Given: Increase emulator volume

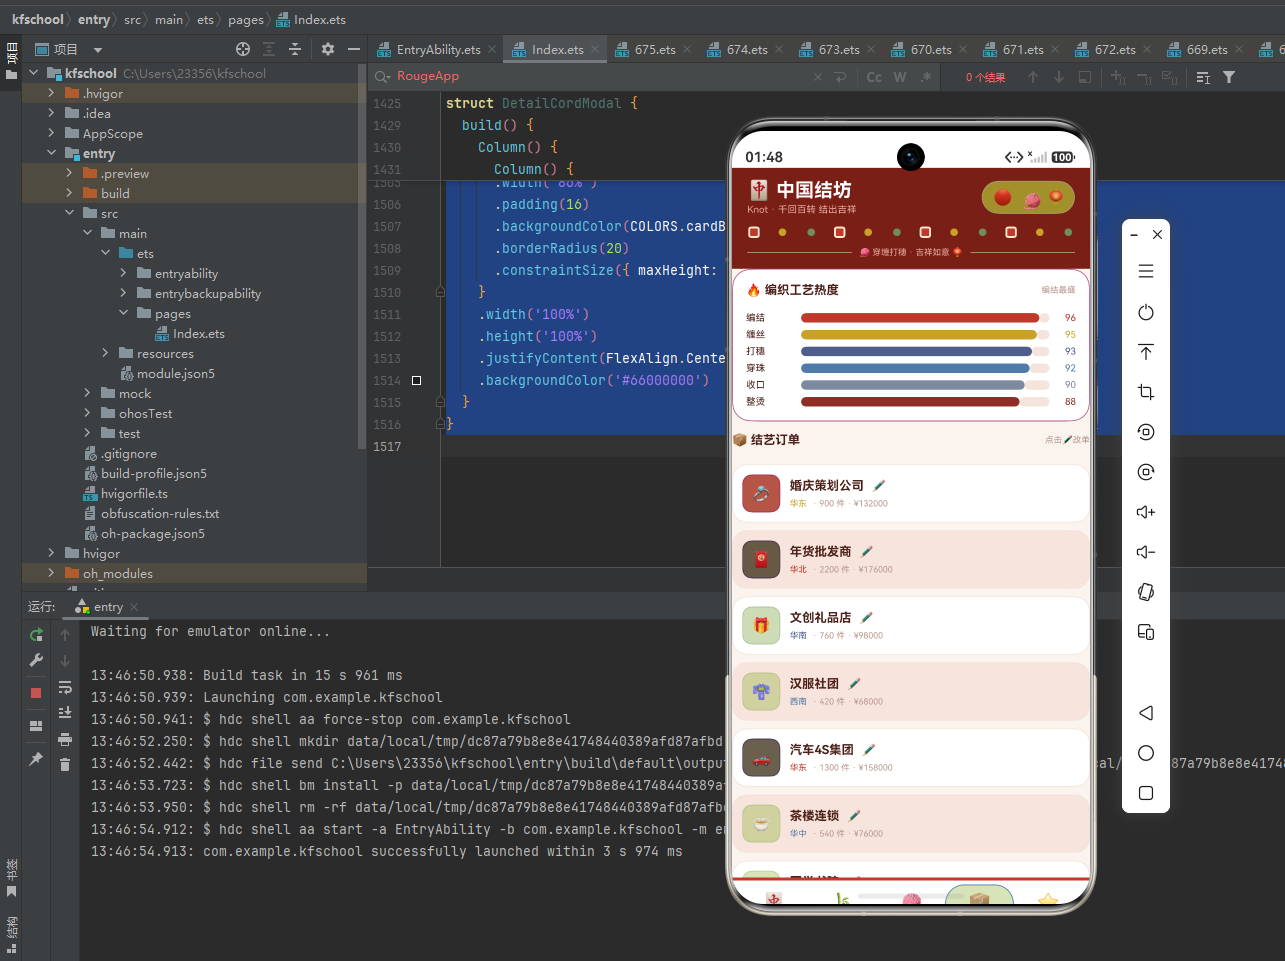Looking at the screenshot, I should pyautogui.click(x=1146, y=512).
